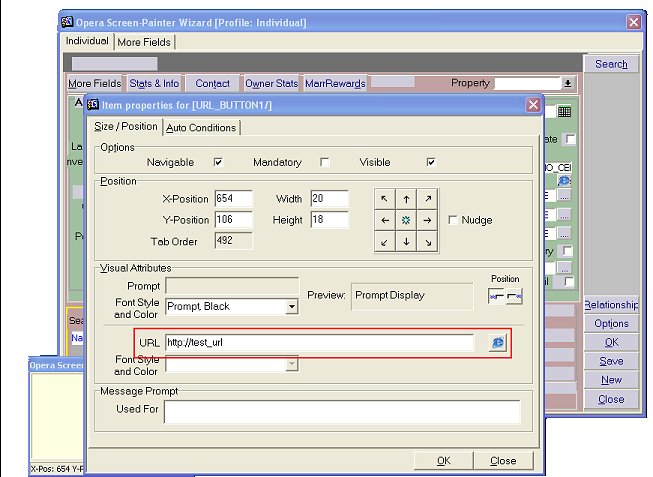Open the Prompt, Black font style dropdown

coord(291,307)
